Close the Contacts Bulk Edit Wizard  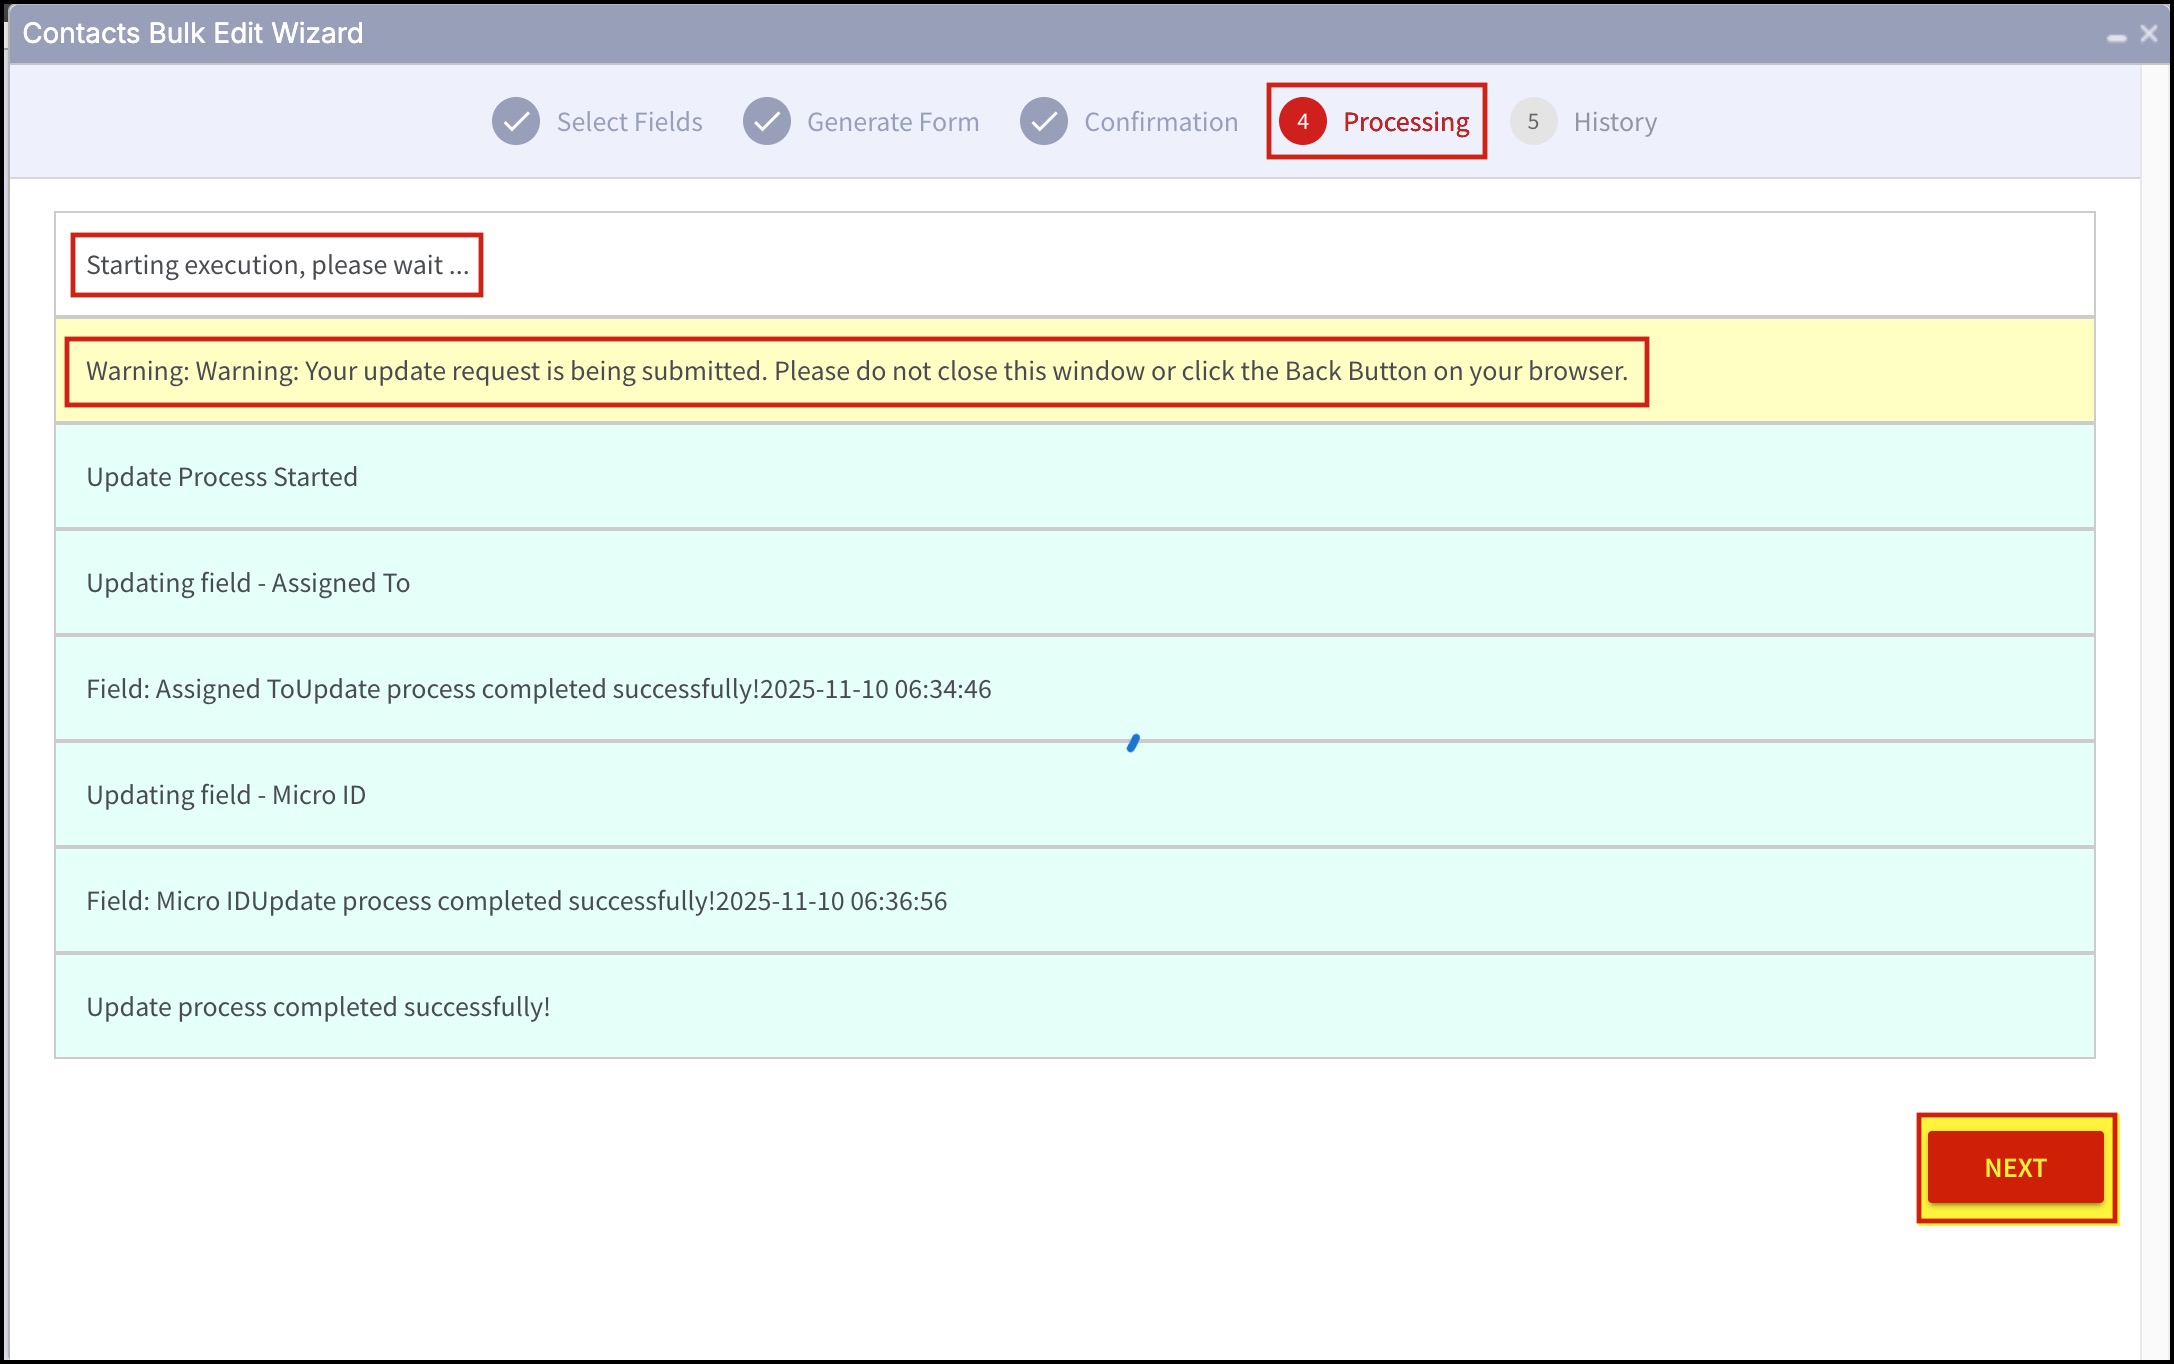2149,33
